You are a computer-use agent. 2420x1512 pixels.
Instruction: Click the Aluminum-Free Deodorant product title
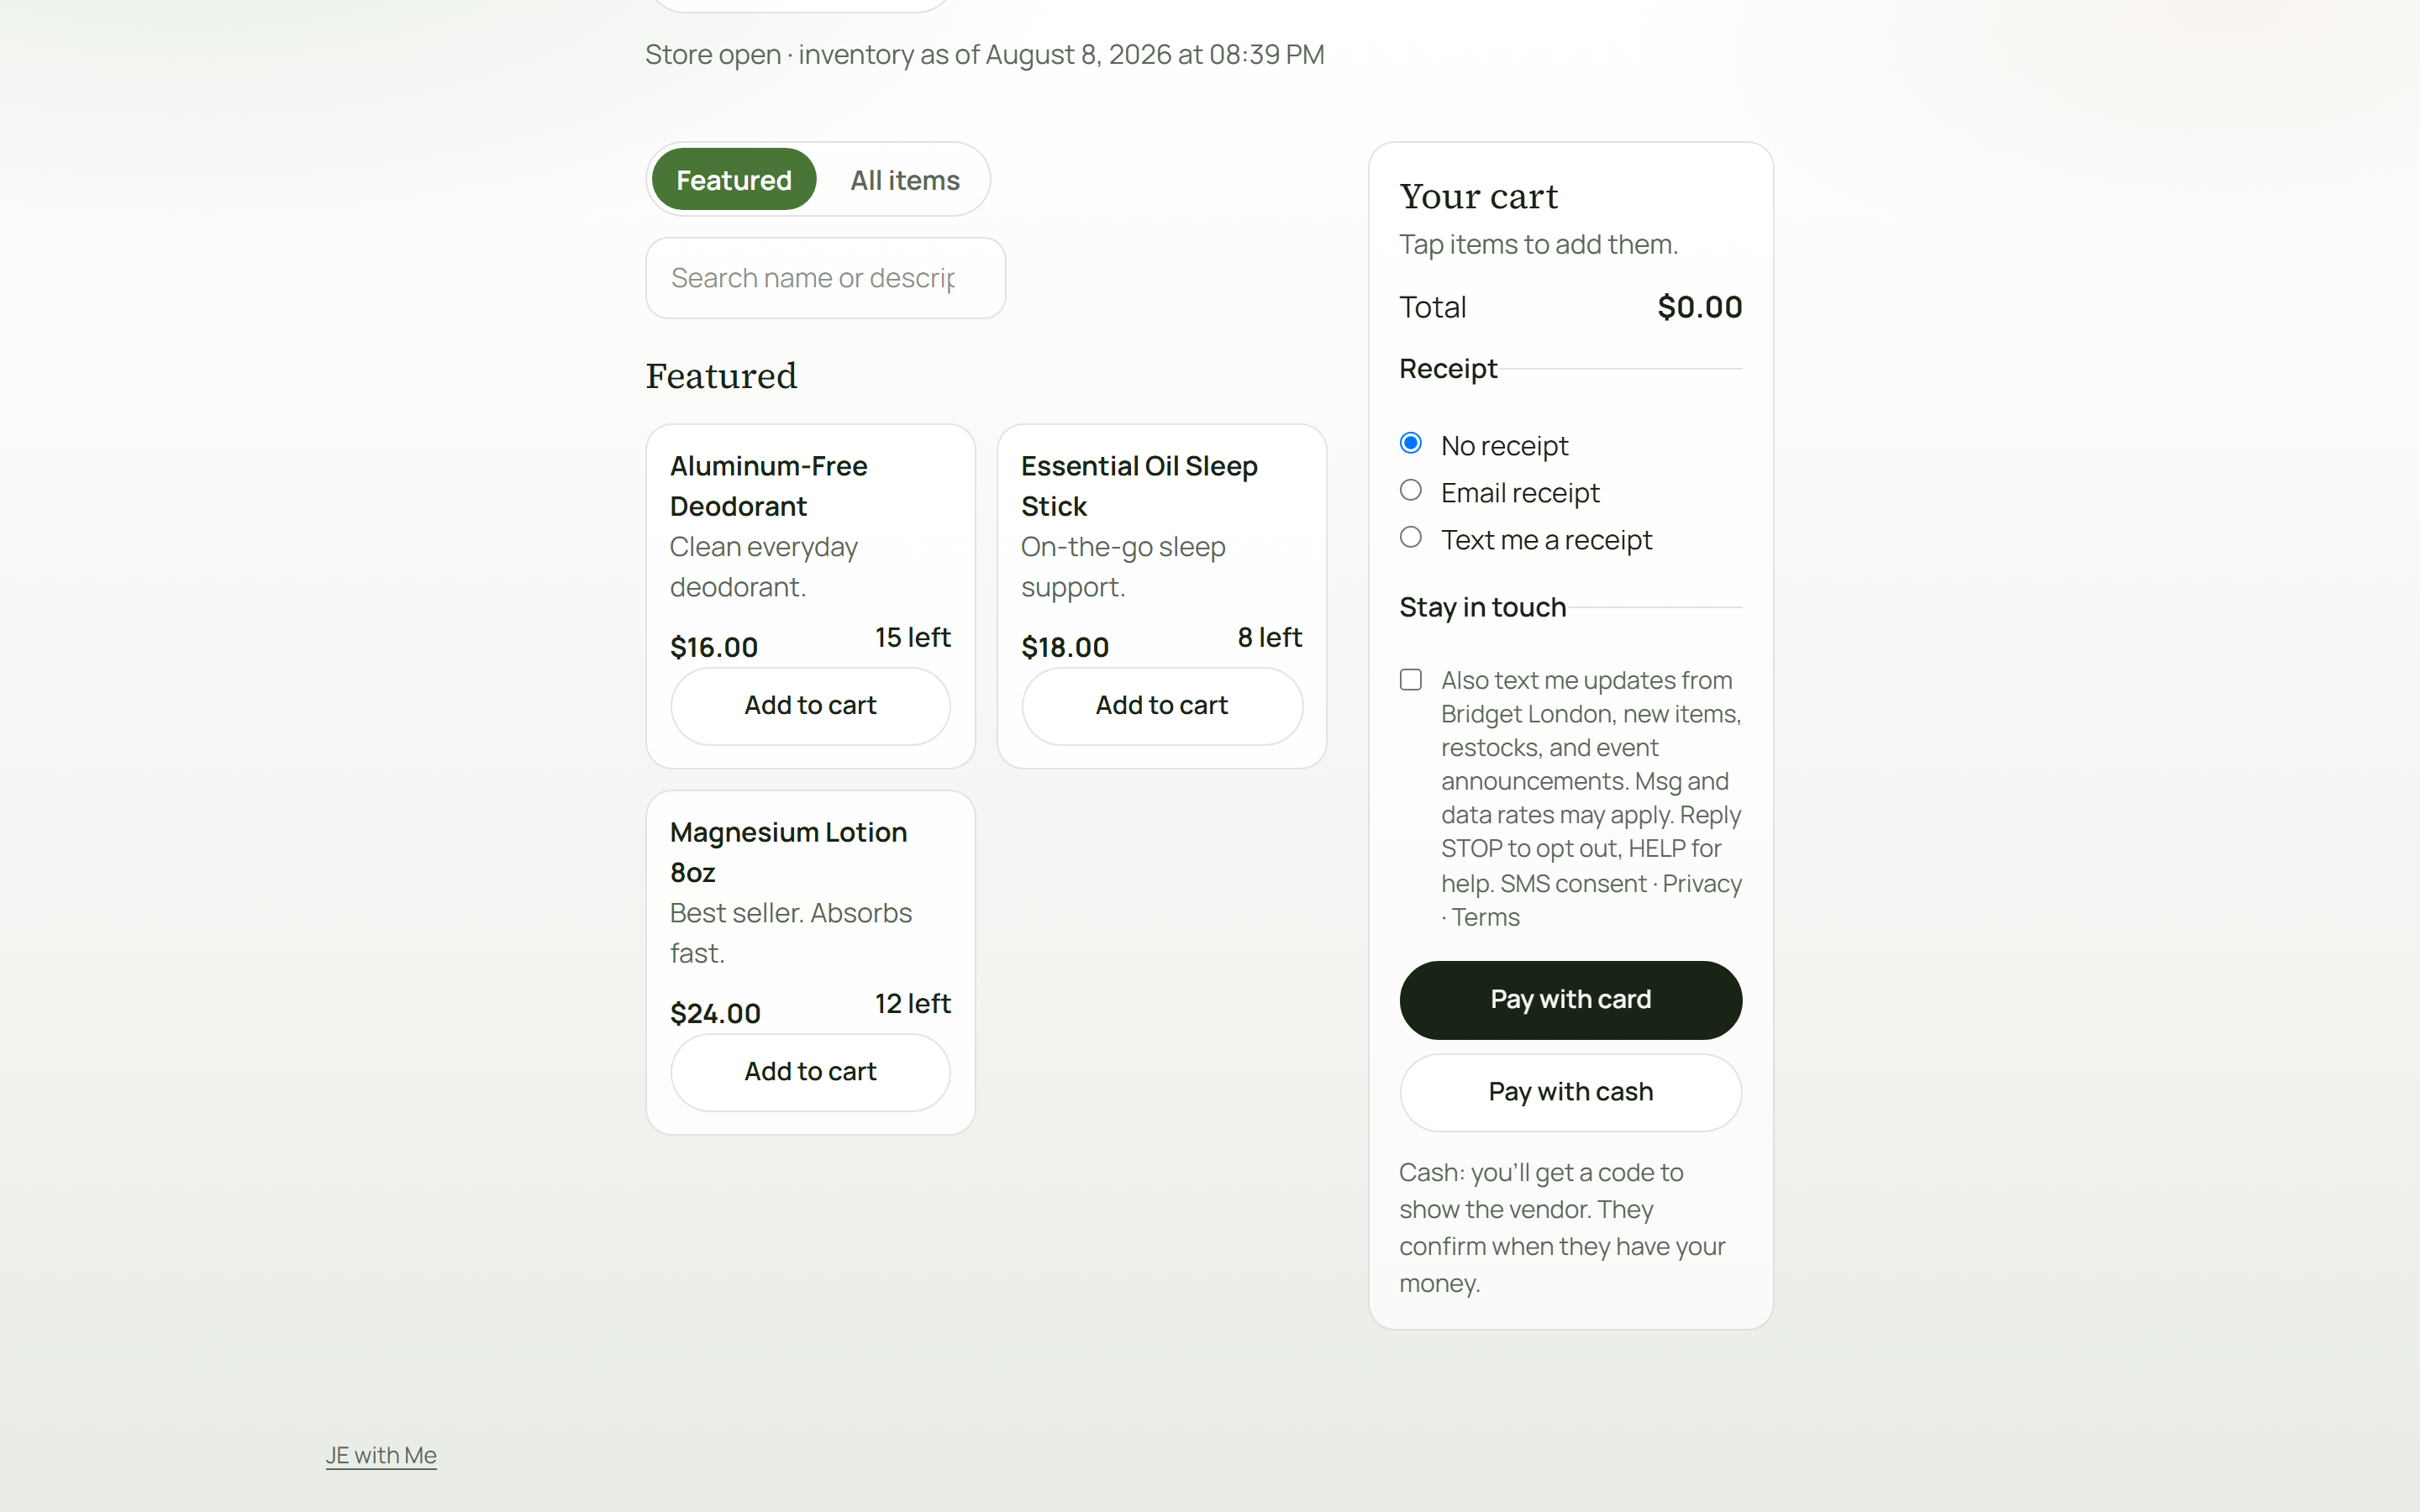[769, 486]
